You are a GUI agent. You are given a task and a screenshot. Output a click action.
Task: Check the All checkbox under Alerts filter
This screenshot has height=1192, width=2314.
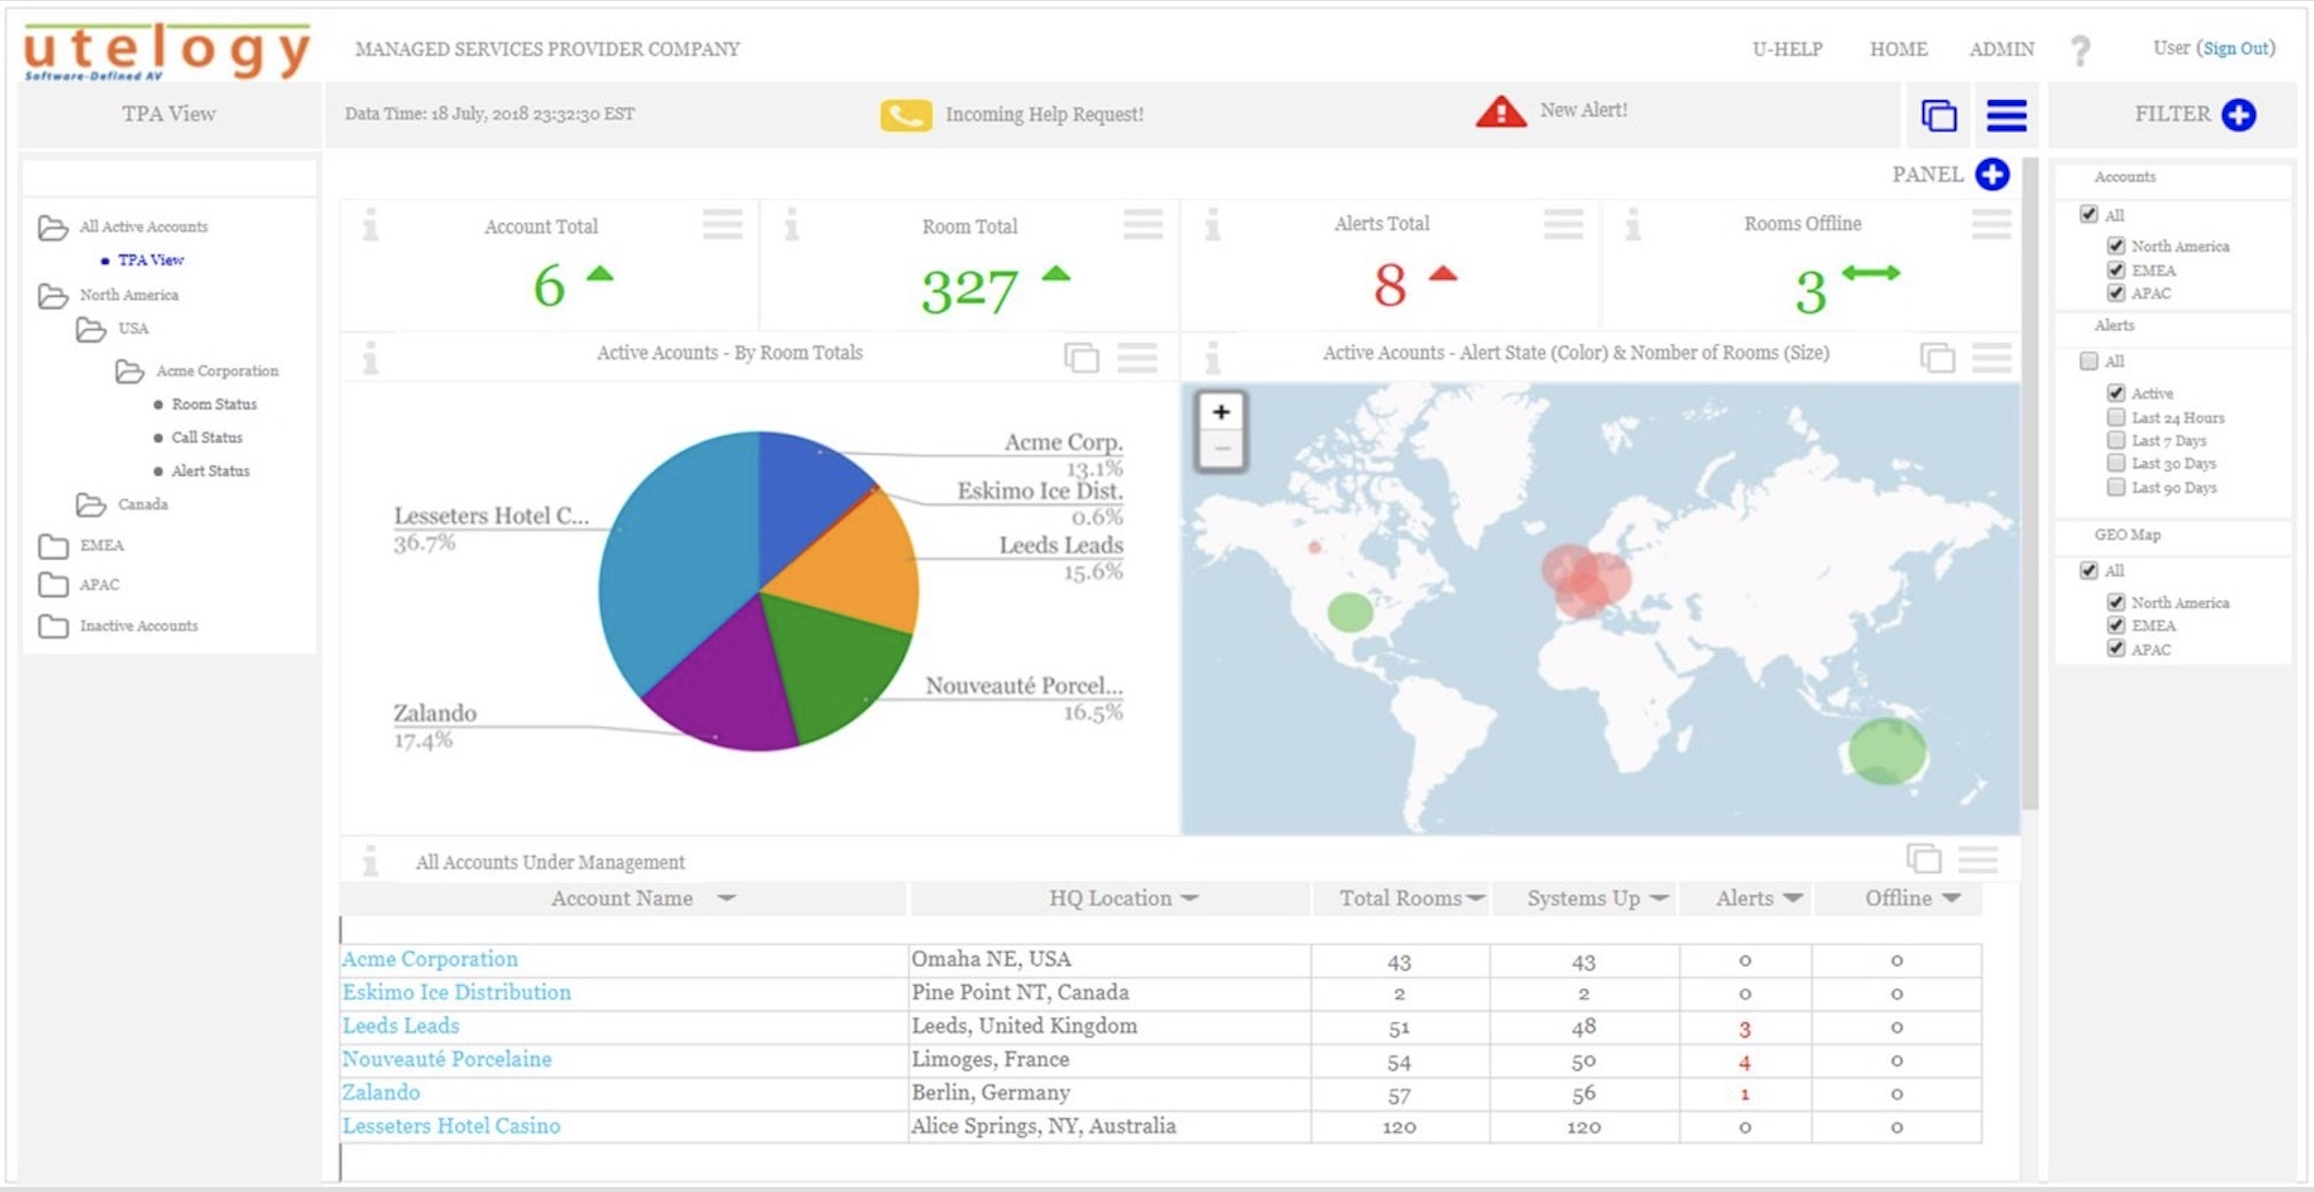click(x=2088, y=361)
